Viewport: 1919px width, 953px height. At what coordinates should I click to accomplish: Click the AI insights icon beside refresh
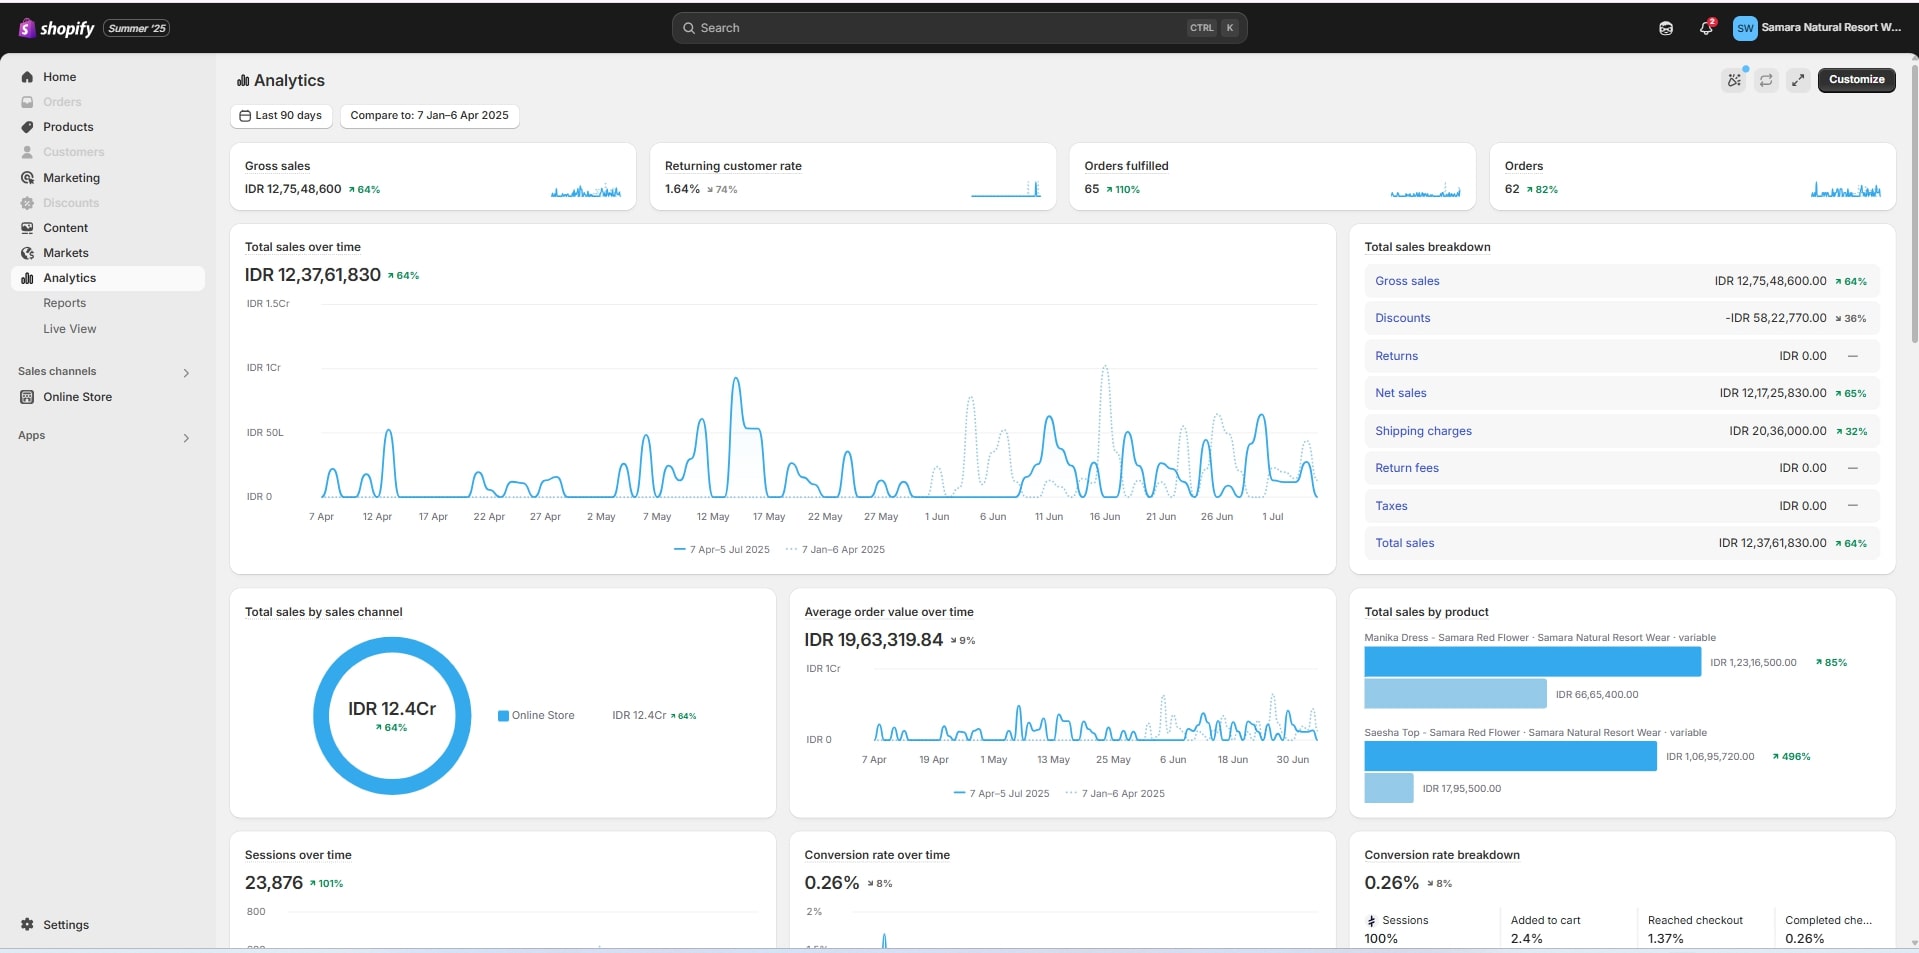(x=1734, y=80)
